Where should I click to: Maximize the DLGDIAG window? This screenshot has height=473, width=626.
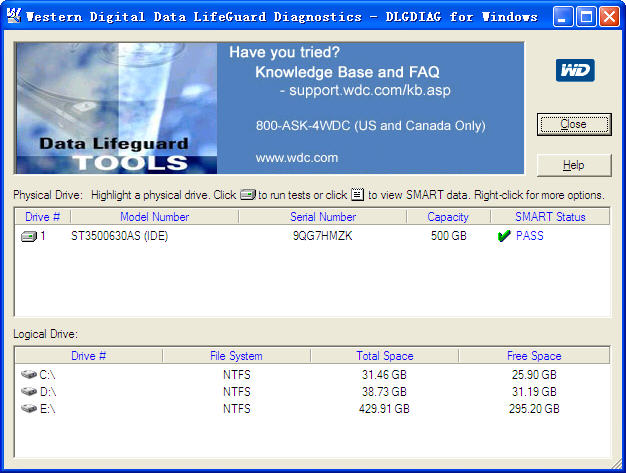pyautogui.click(x=586, y=16)
